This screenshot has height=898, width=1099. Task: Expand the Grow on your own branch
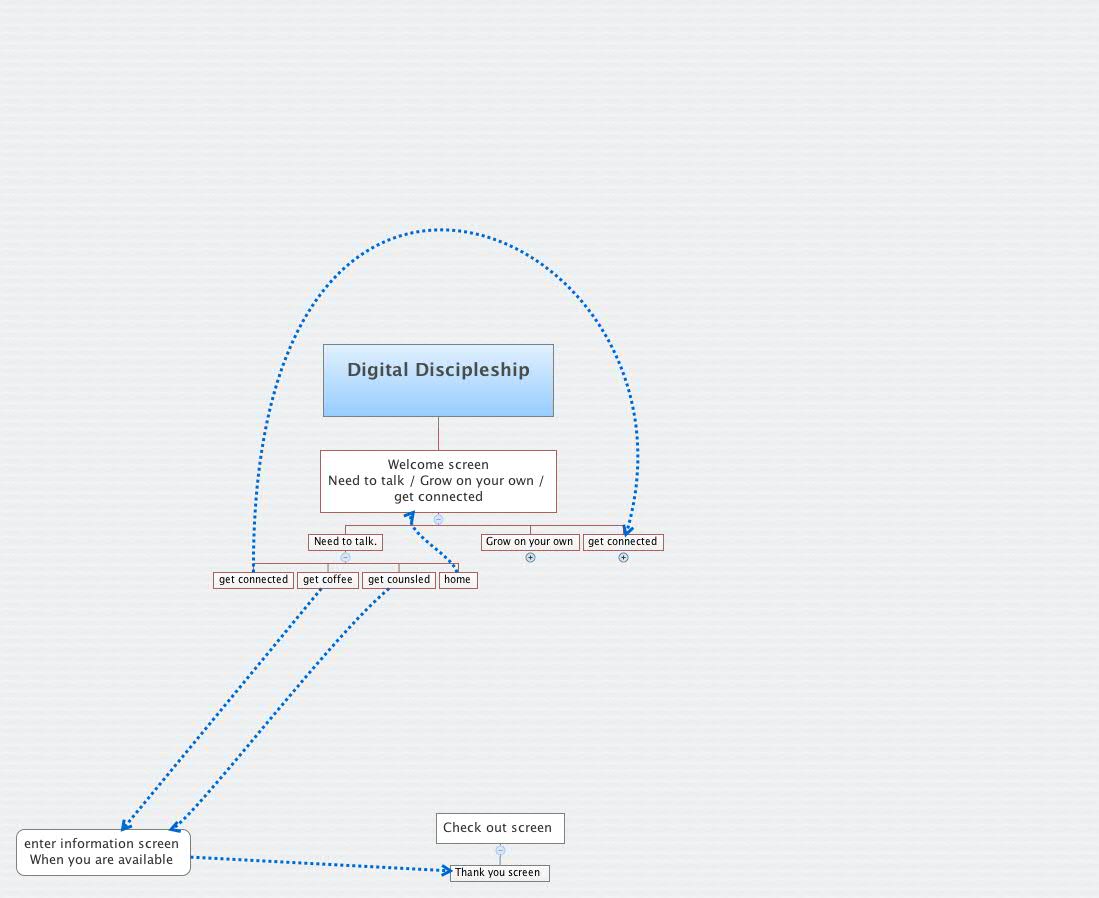(x=530, y=557)
